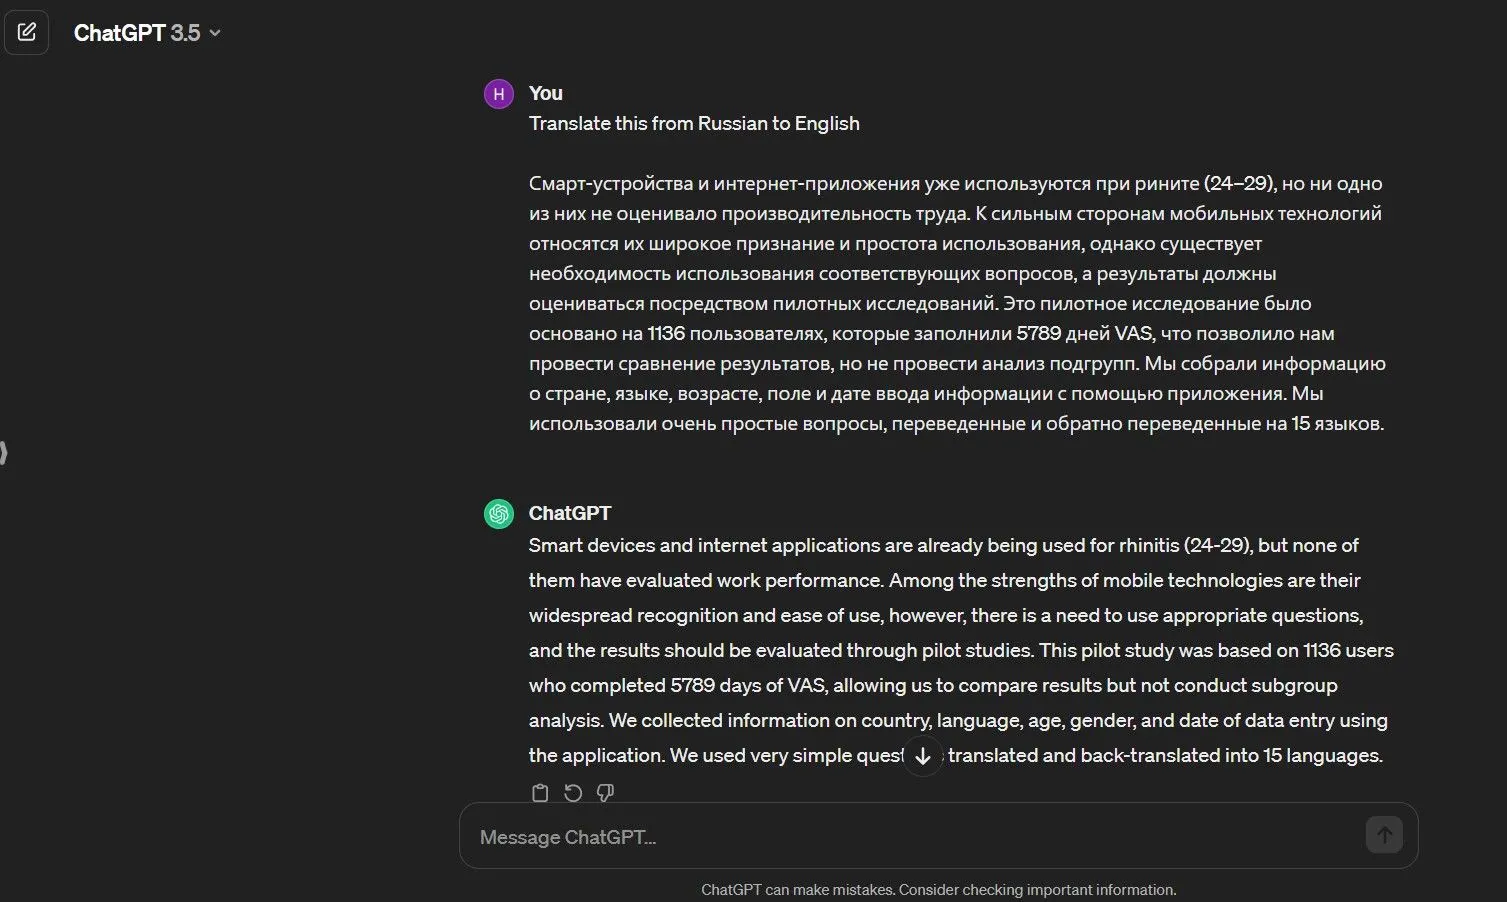Click the Translate this from Russian prompt

point(694,123)
